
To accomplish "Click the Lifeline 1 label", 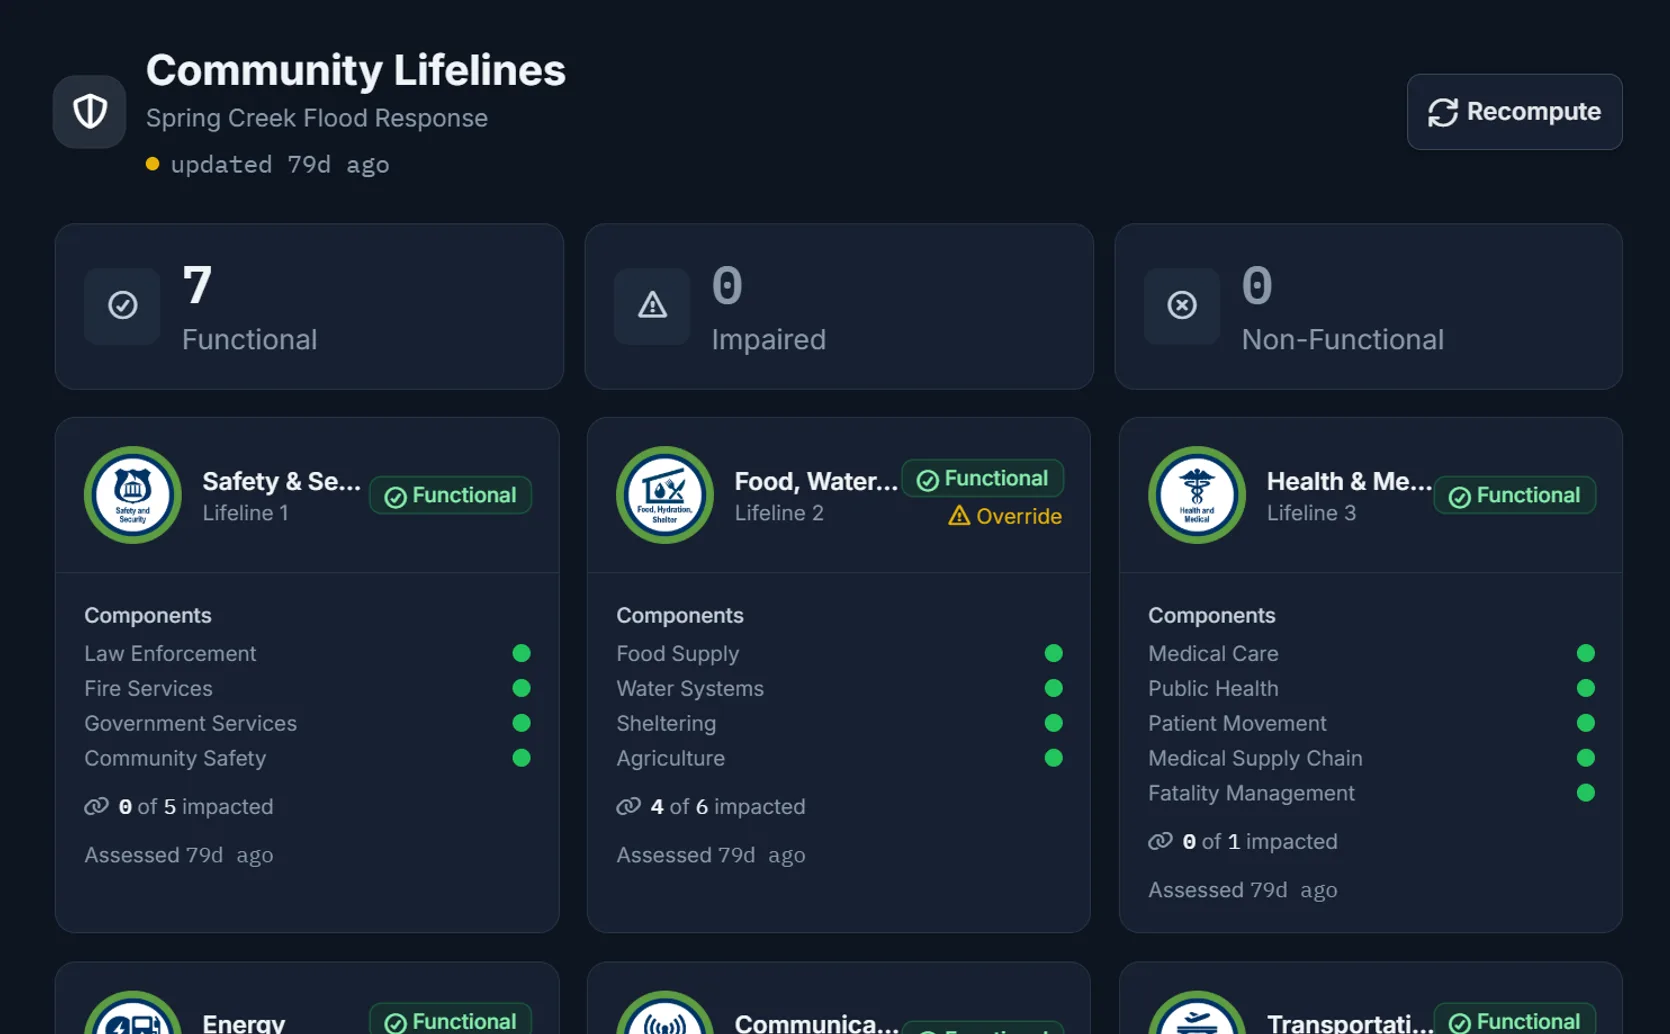I will (x=245, y=513).
